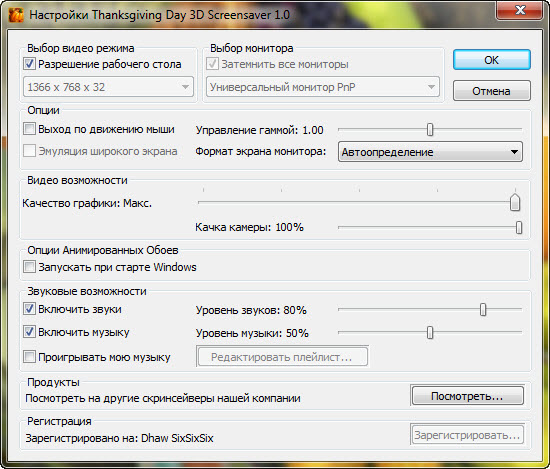Click the Зарегистрировать... button
The height and width of the screenshot is (469, 550).
point(467,435)
